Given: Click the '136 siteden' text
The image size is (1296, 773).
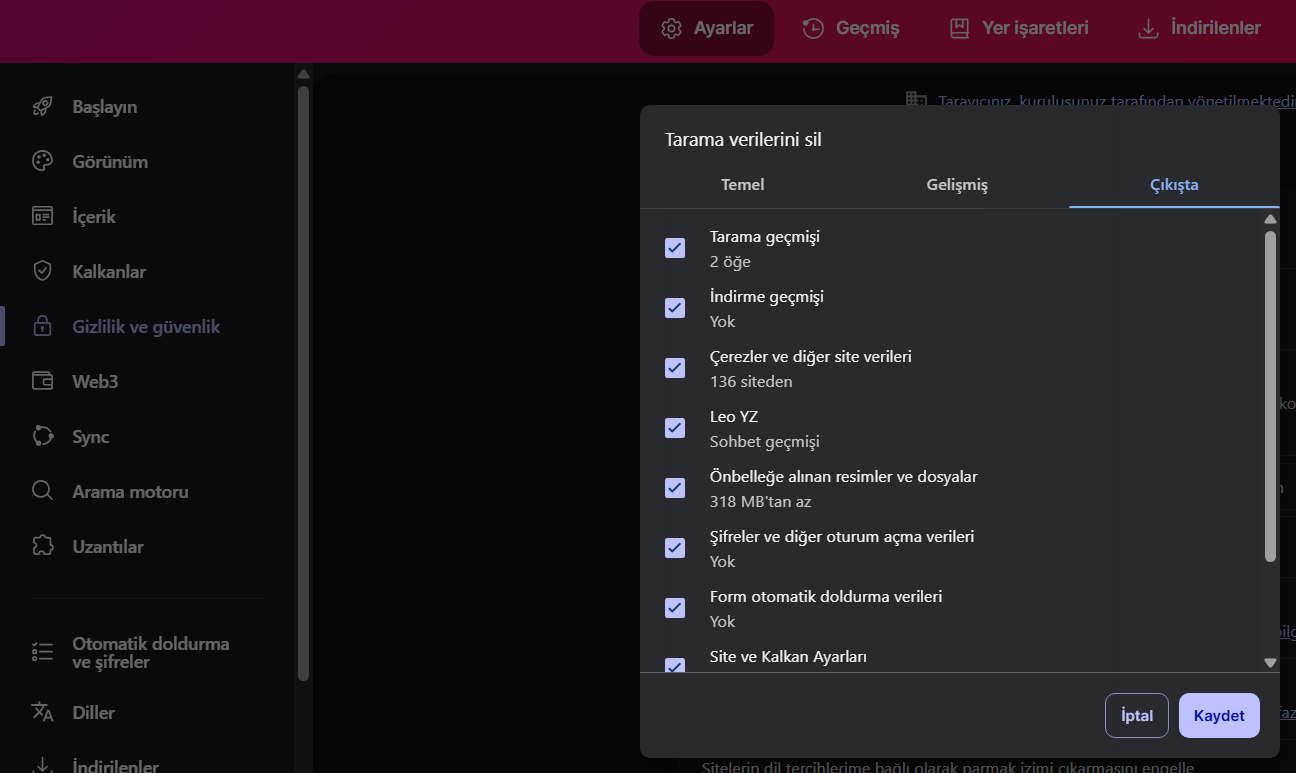Looking at the screenshot, I should [751, 381].
